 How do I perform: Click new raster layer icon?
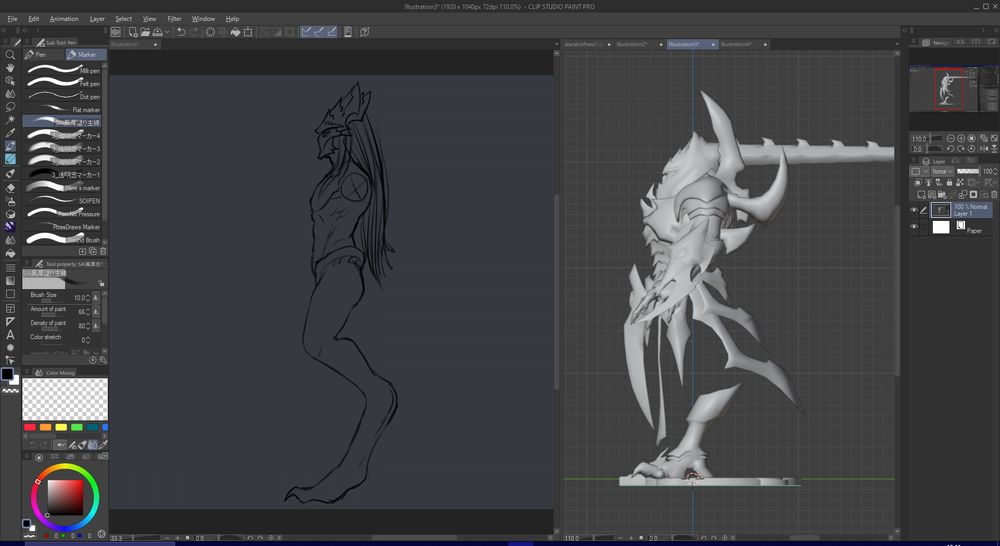[921, 195]
